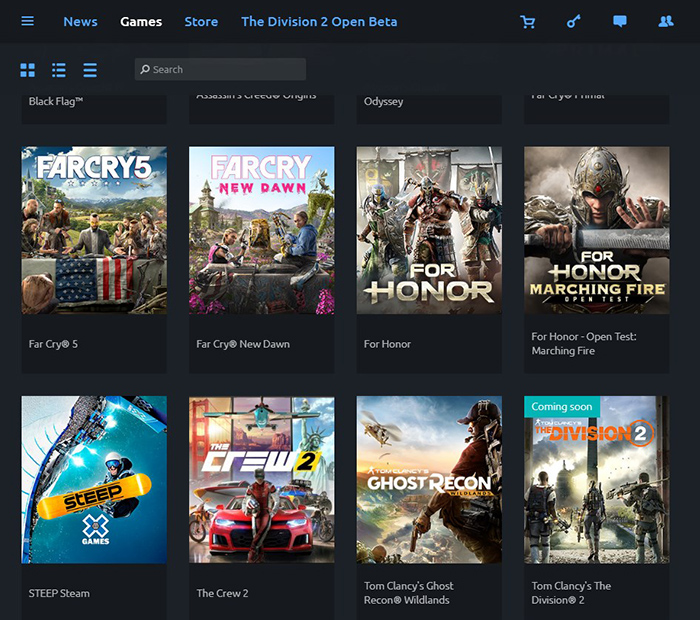Screen dimensions: 700x620
Task: Click 'For Honor - Open Test: Marching Fire'
Action: (x=584, y=344)
